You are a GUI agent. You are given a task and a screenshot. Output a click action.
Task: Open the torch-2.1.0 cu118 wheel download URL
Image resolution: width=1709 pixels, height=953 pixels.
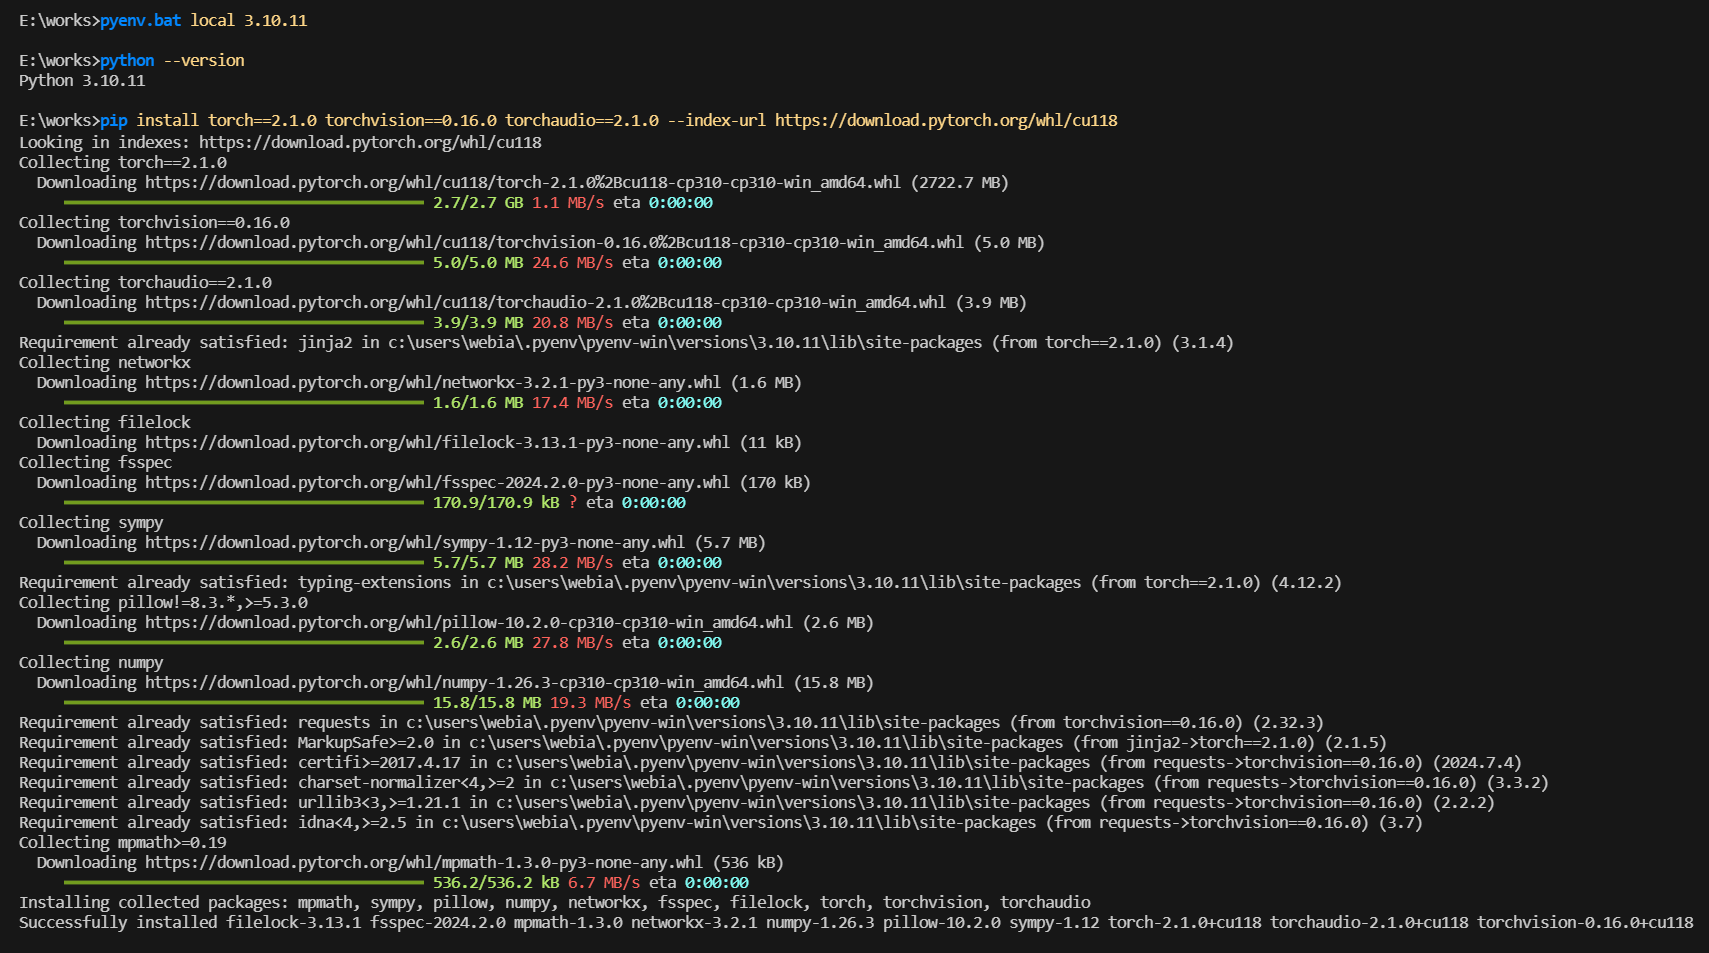(x=523, y=182)
